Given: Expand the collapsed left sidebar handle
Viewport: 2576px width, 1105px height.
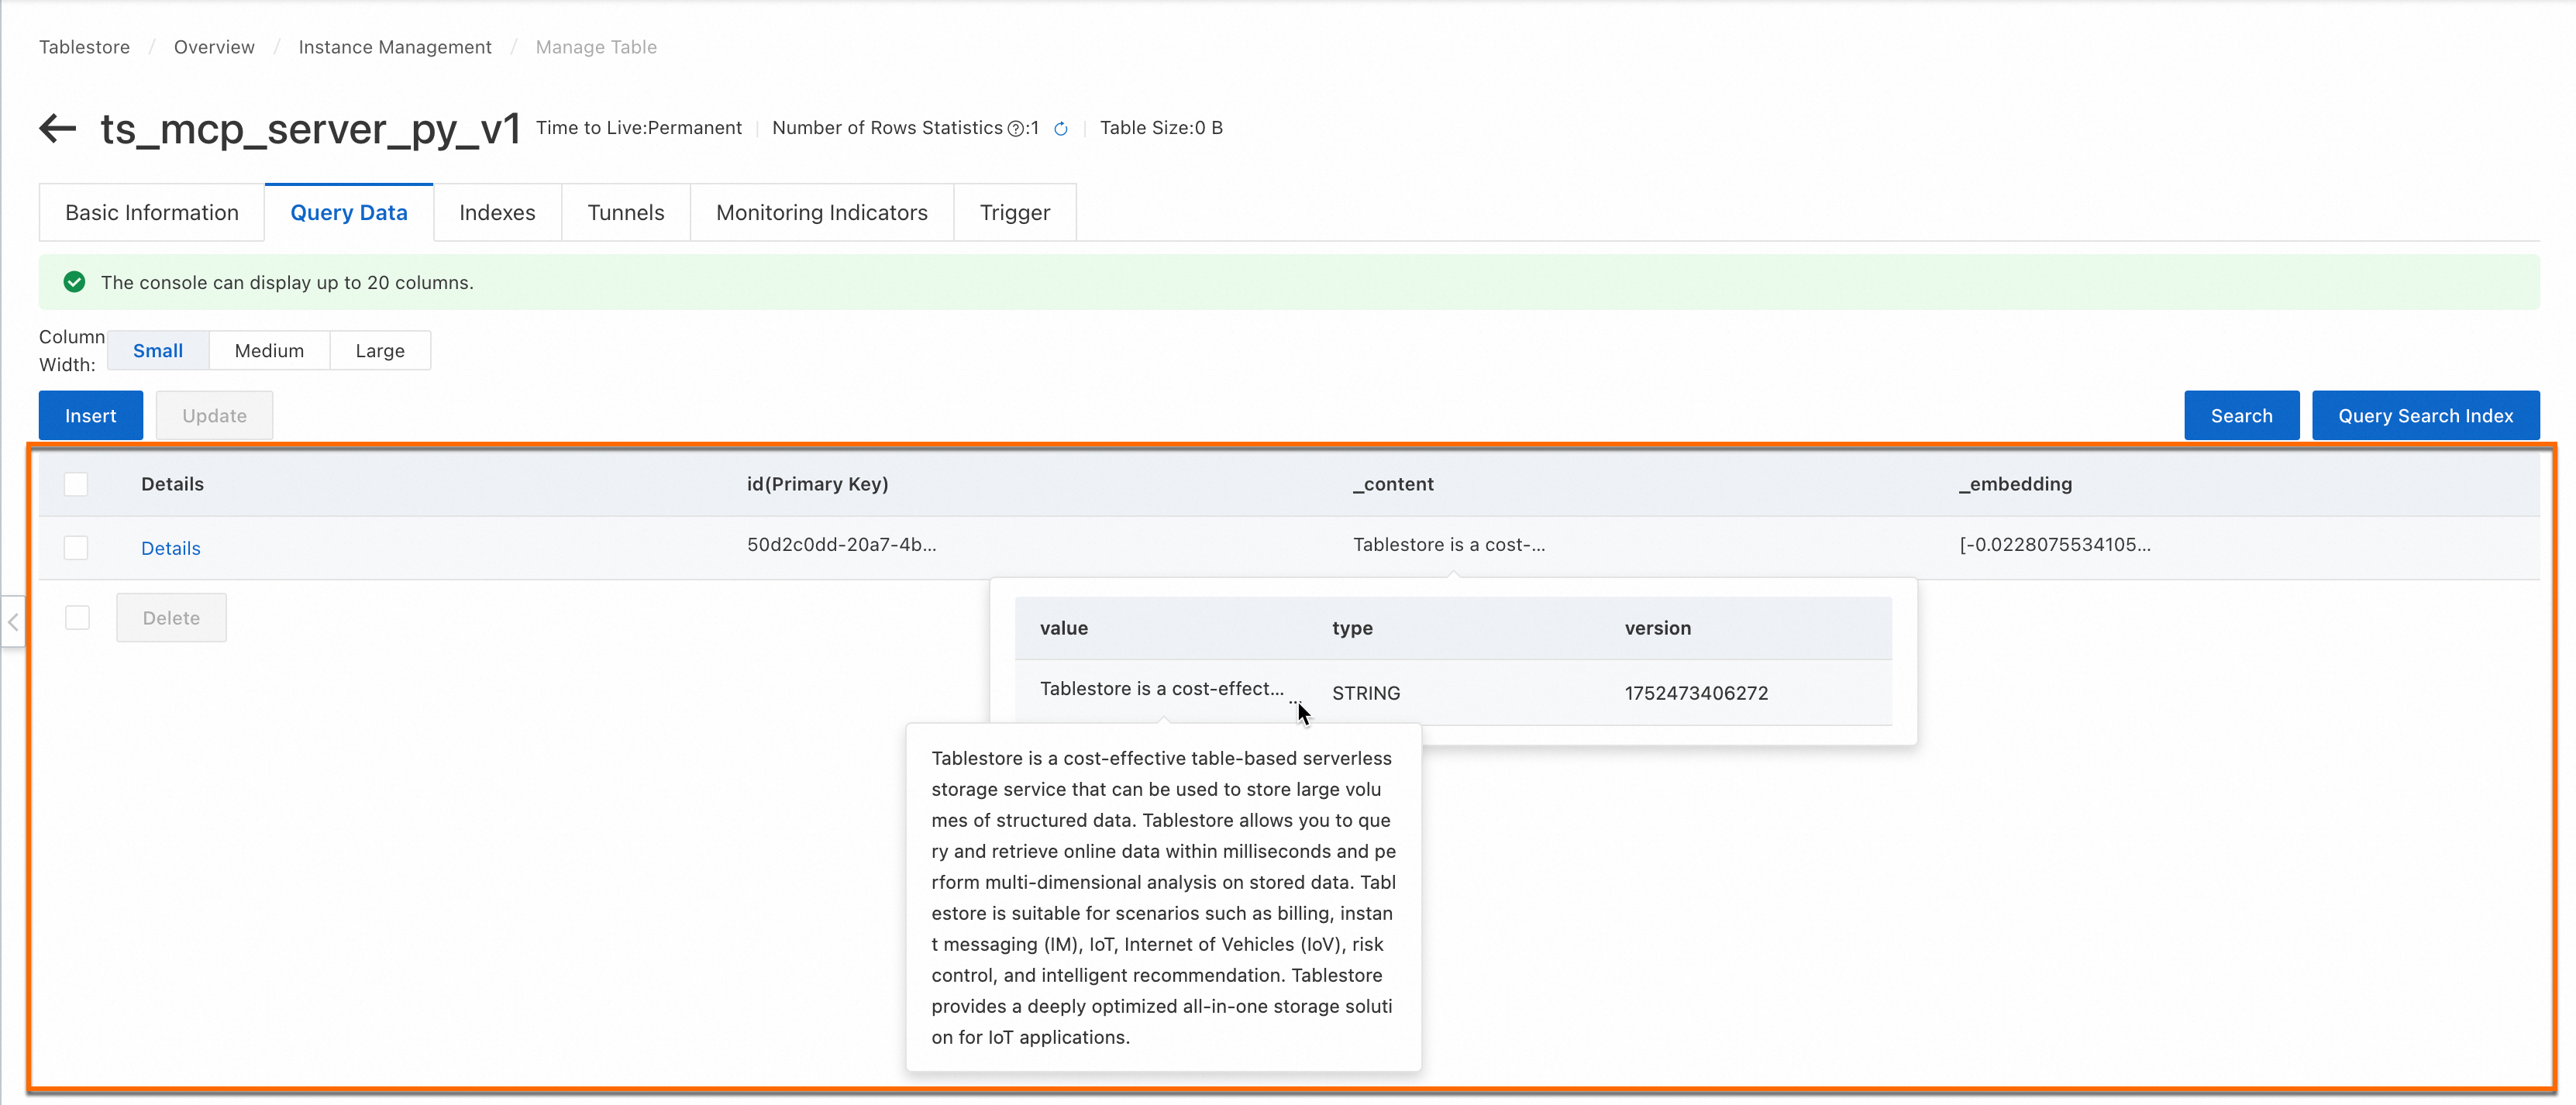Looking at the screenshot, I should point(13,622).
